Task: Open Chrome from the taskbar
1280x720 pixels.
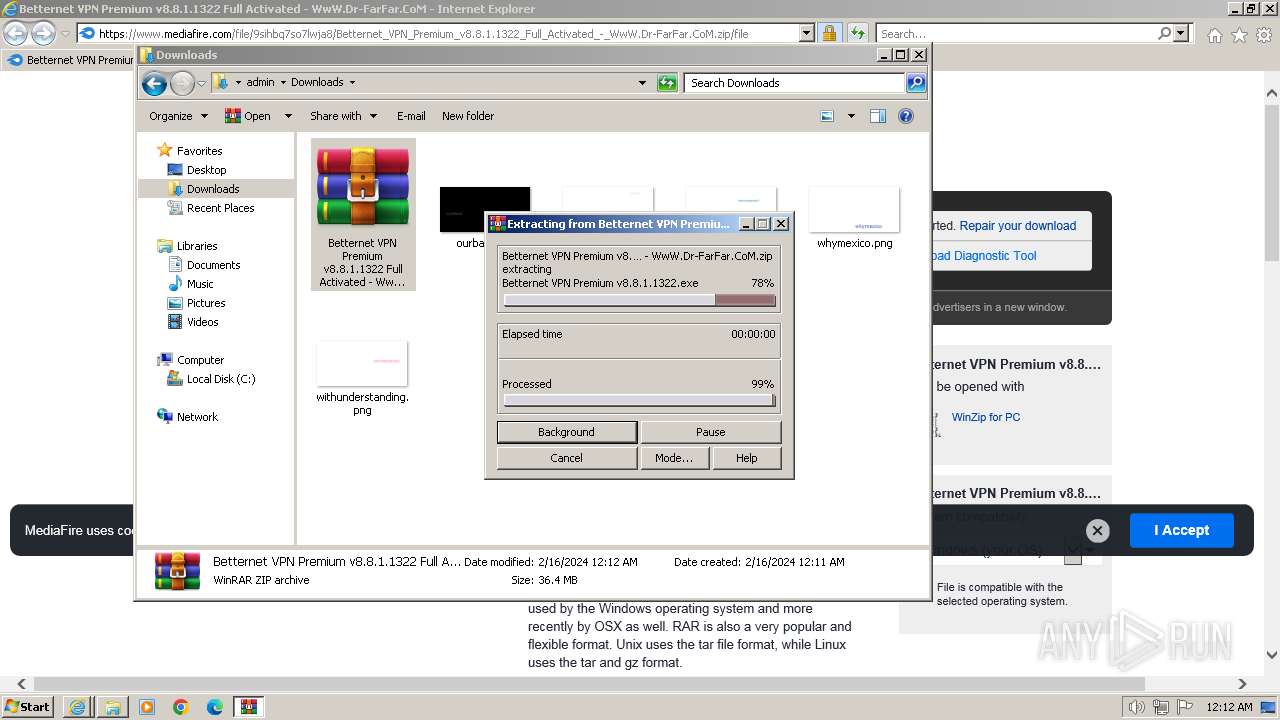Action: click(x=181, y=707)
